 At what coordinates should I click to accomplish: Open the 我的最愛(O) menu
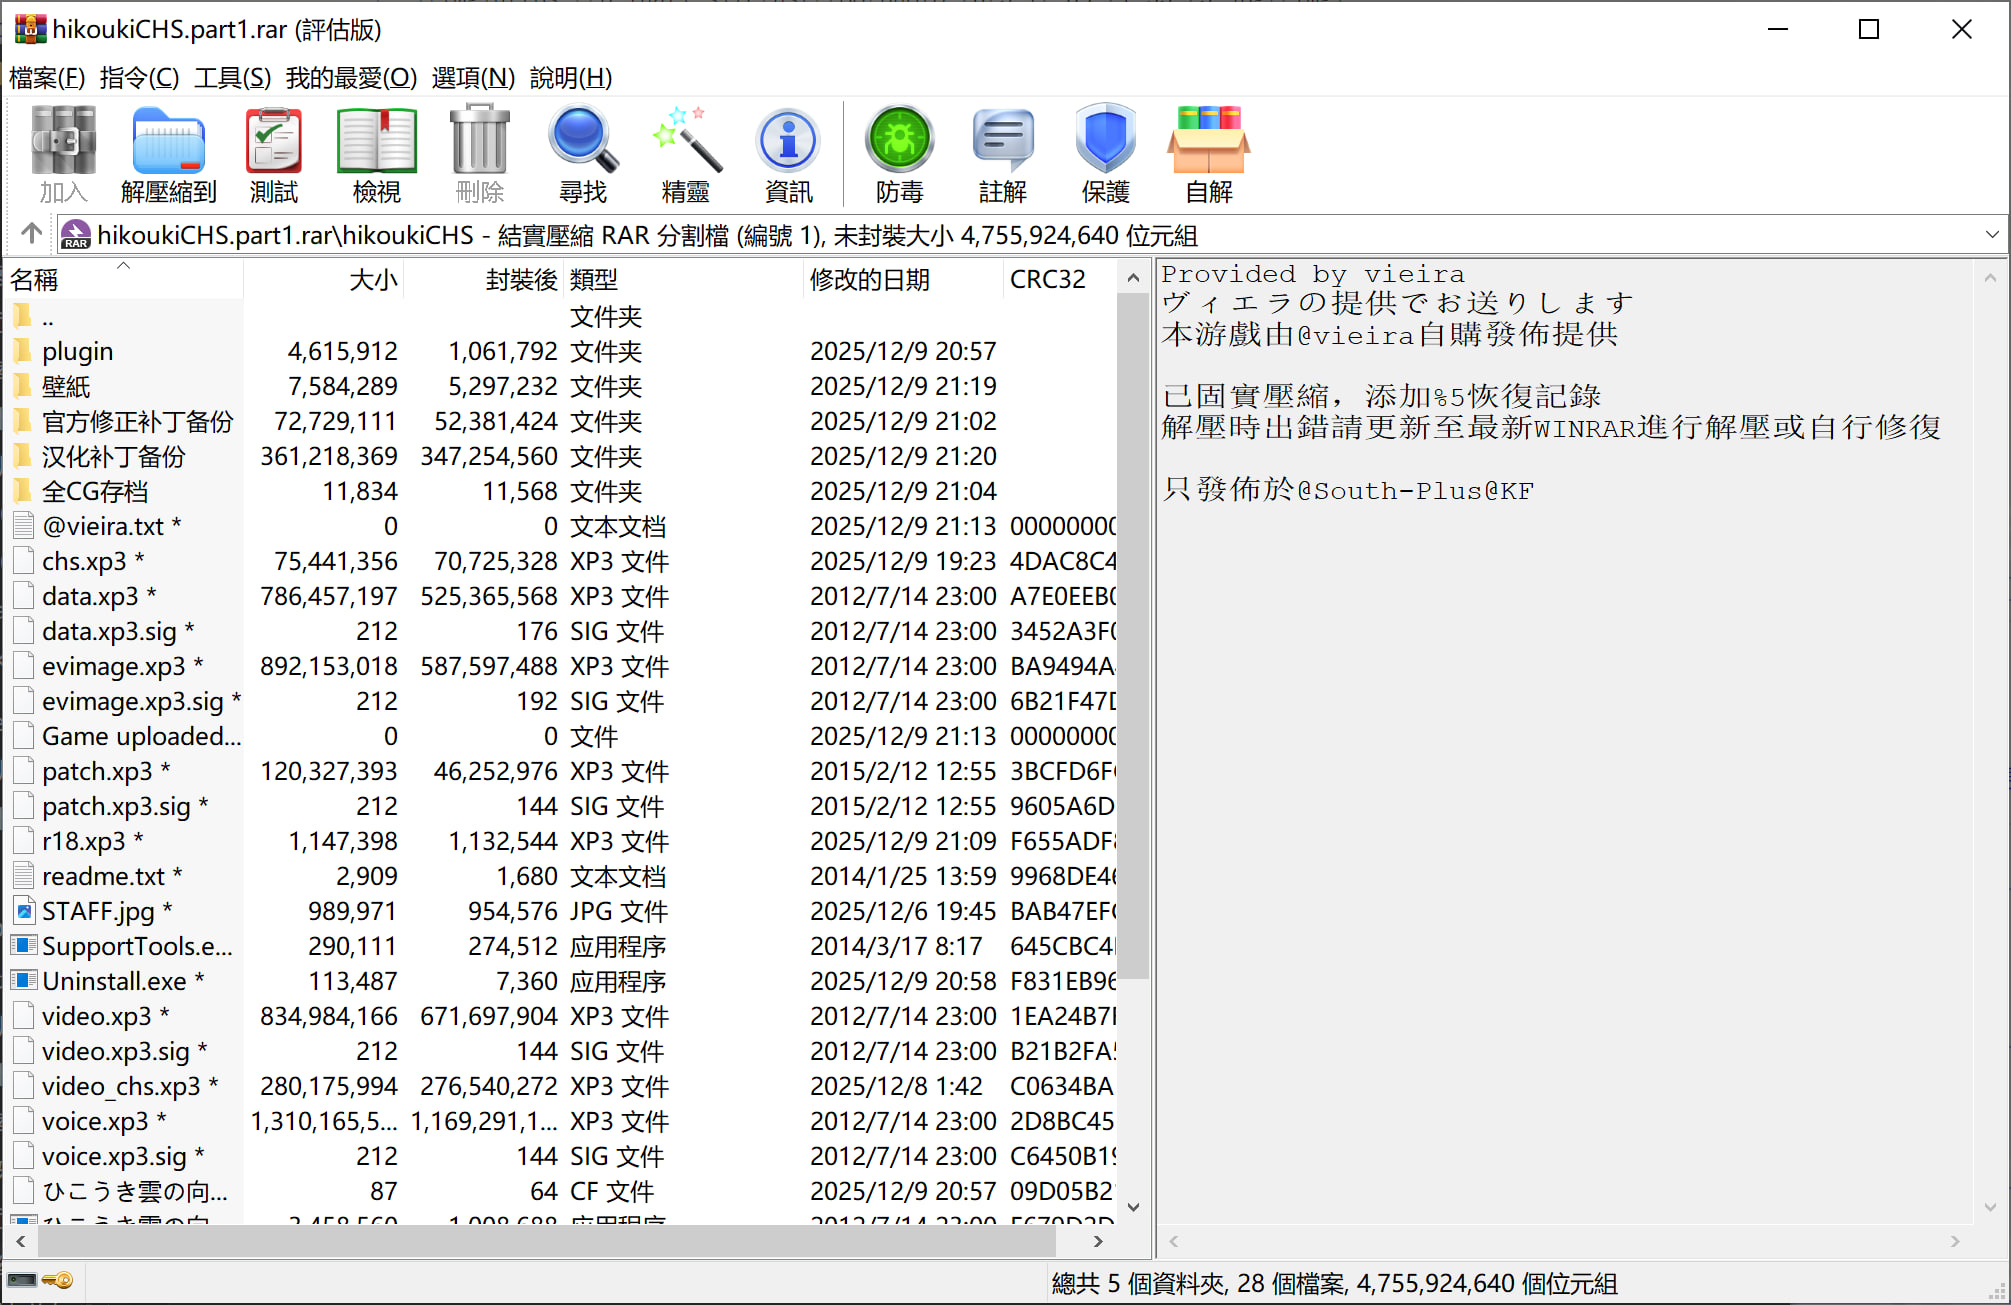pyautogui.click(x=350, y=78)
